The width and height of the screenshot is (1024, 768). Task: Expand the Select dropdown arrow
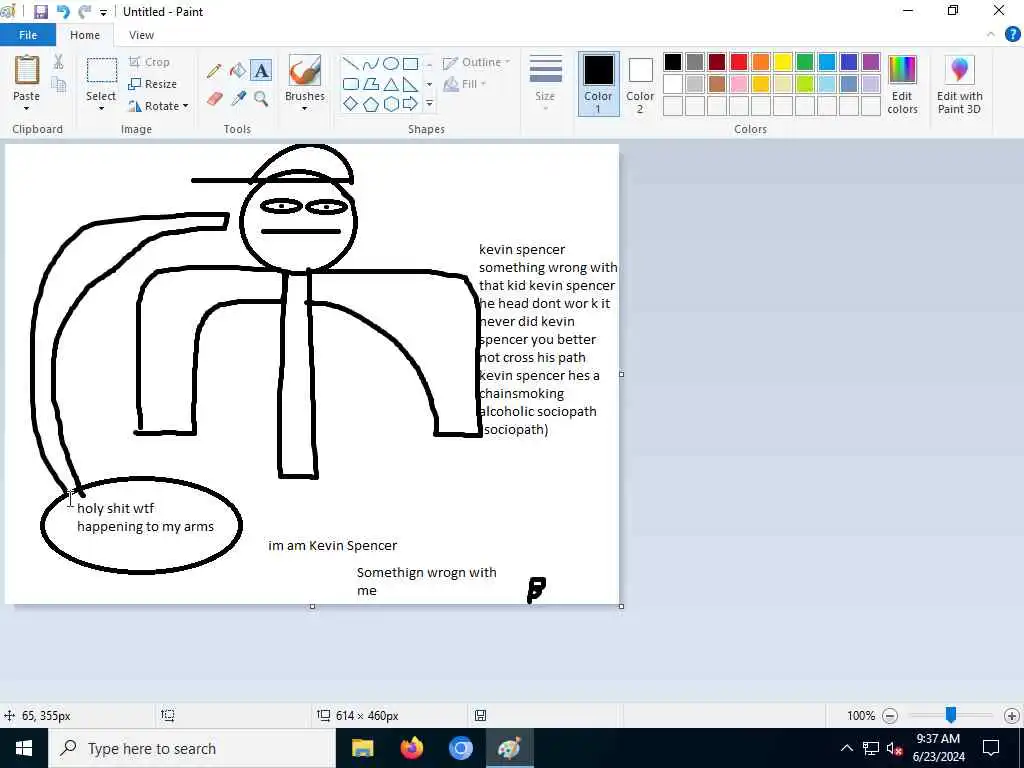pos(101,108)
